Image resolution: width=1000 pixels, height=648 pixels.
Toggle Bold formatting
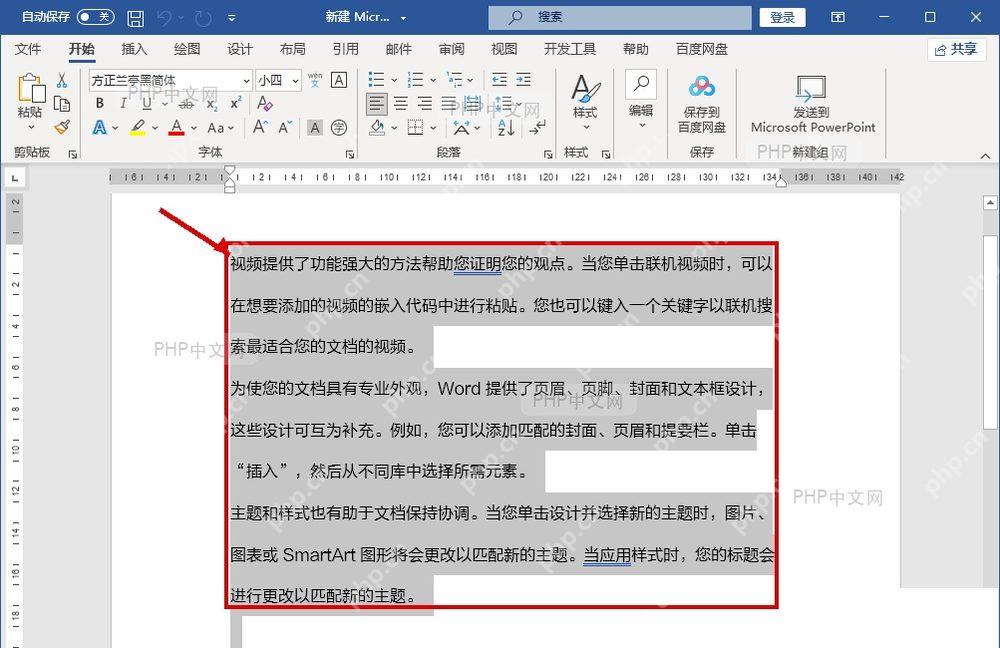(x=99, y=103)
